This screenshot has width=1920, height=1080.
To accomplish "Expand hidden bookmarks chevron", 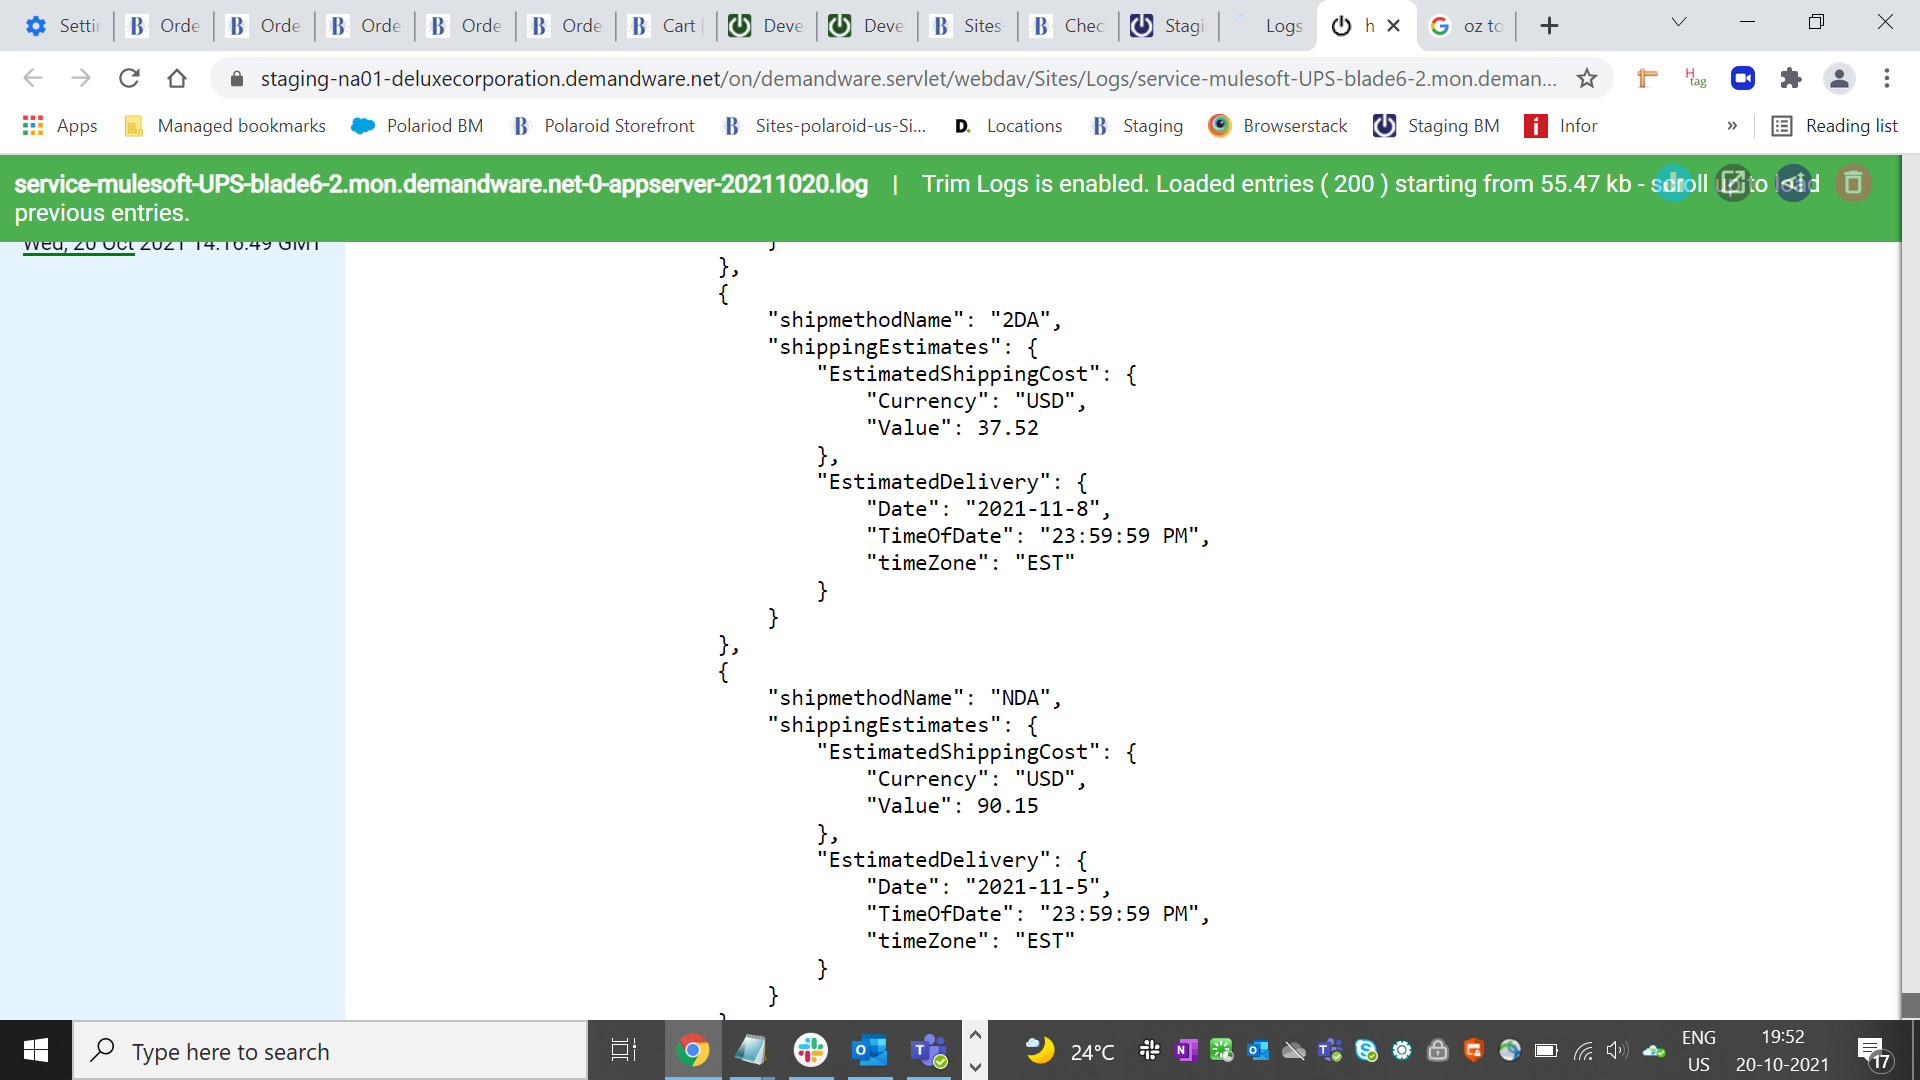I will [x=1732, y=126].
